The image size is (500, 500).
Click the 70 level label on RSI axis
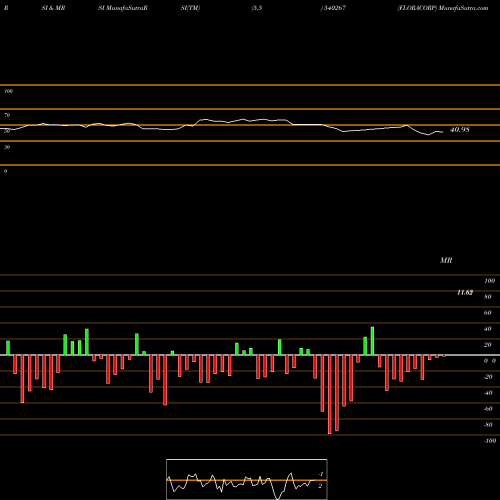(7, 115)
